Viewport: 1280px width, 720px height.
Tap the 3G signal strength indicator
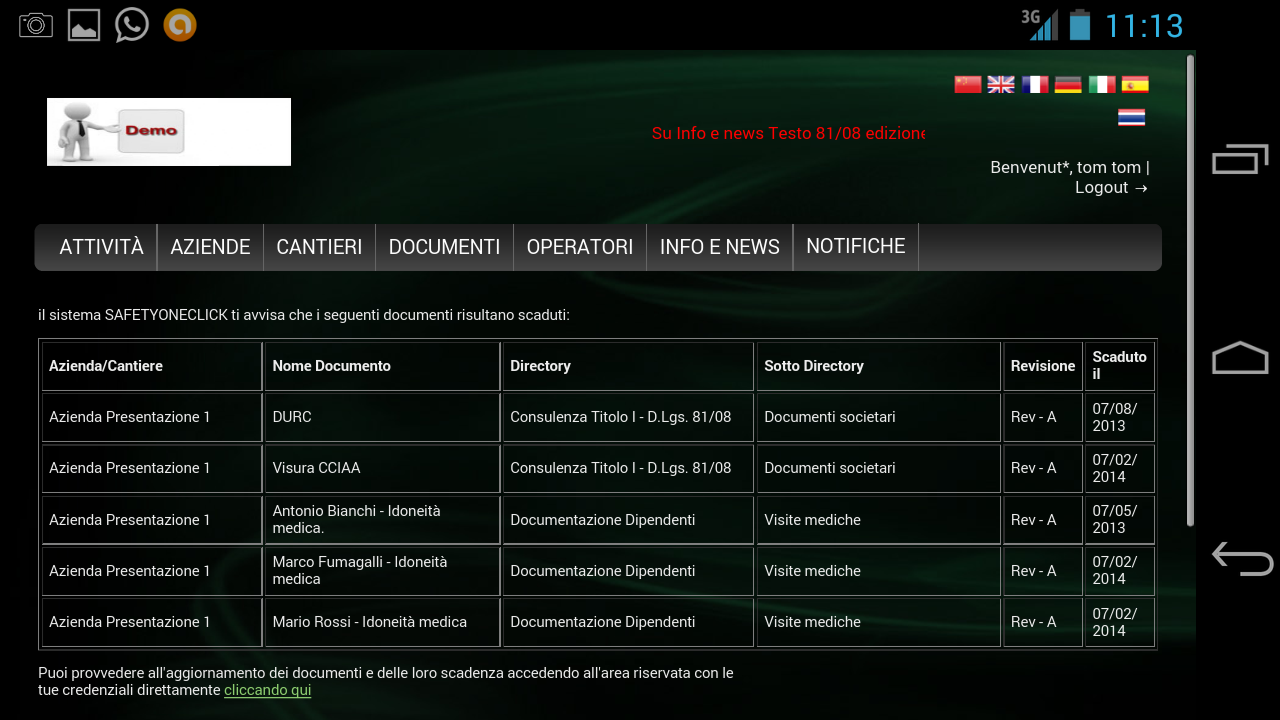point(1039,25)
